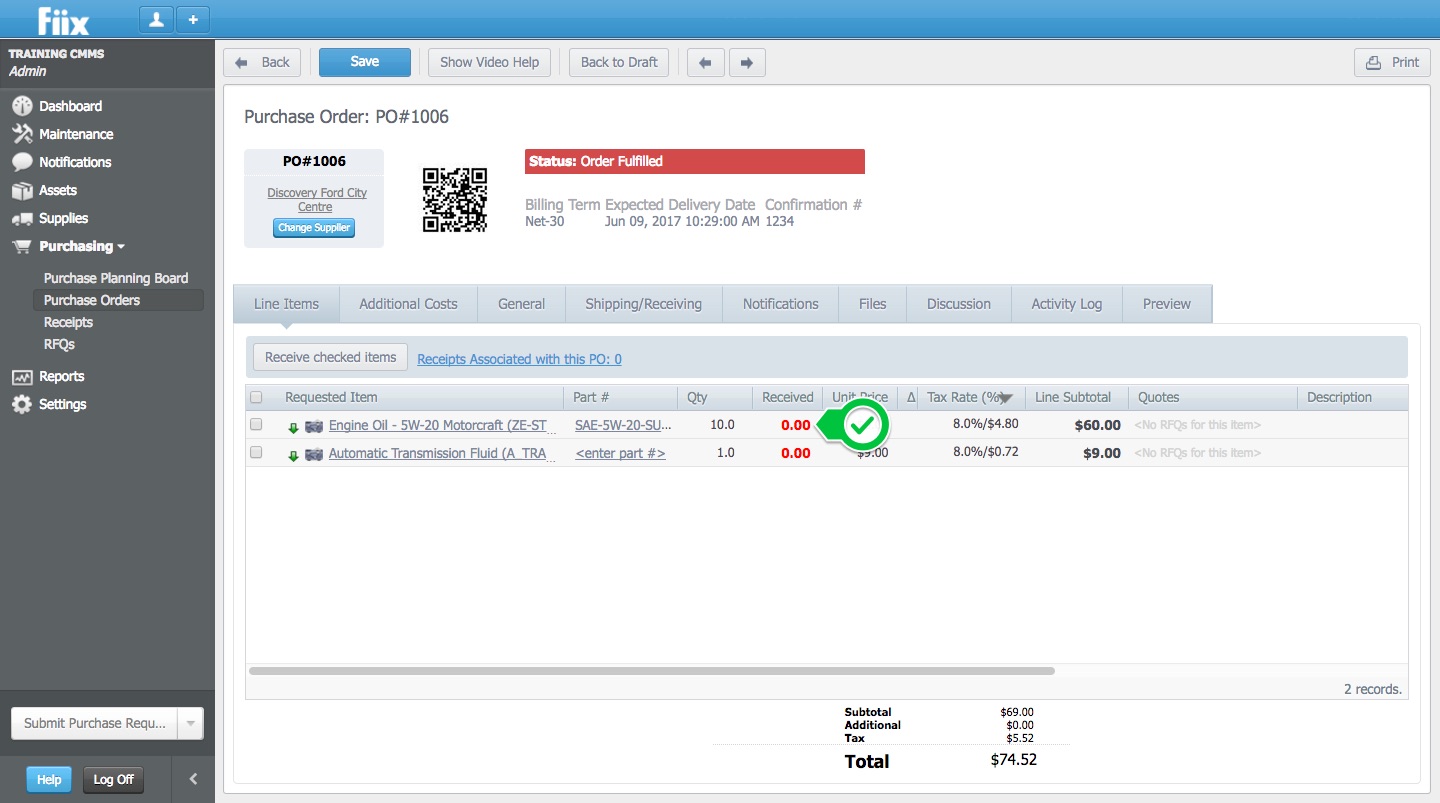The height and width of the screenshot is (803, 1440).
Task: Click green arrow on Transmission Fluid row
Action: 293,455
